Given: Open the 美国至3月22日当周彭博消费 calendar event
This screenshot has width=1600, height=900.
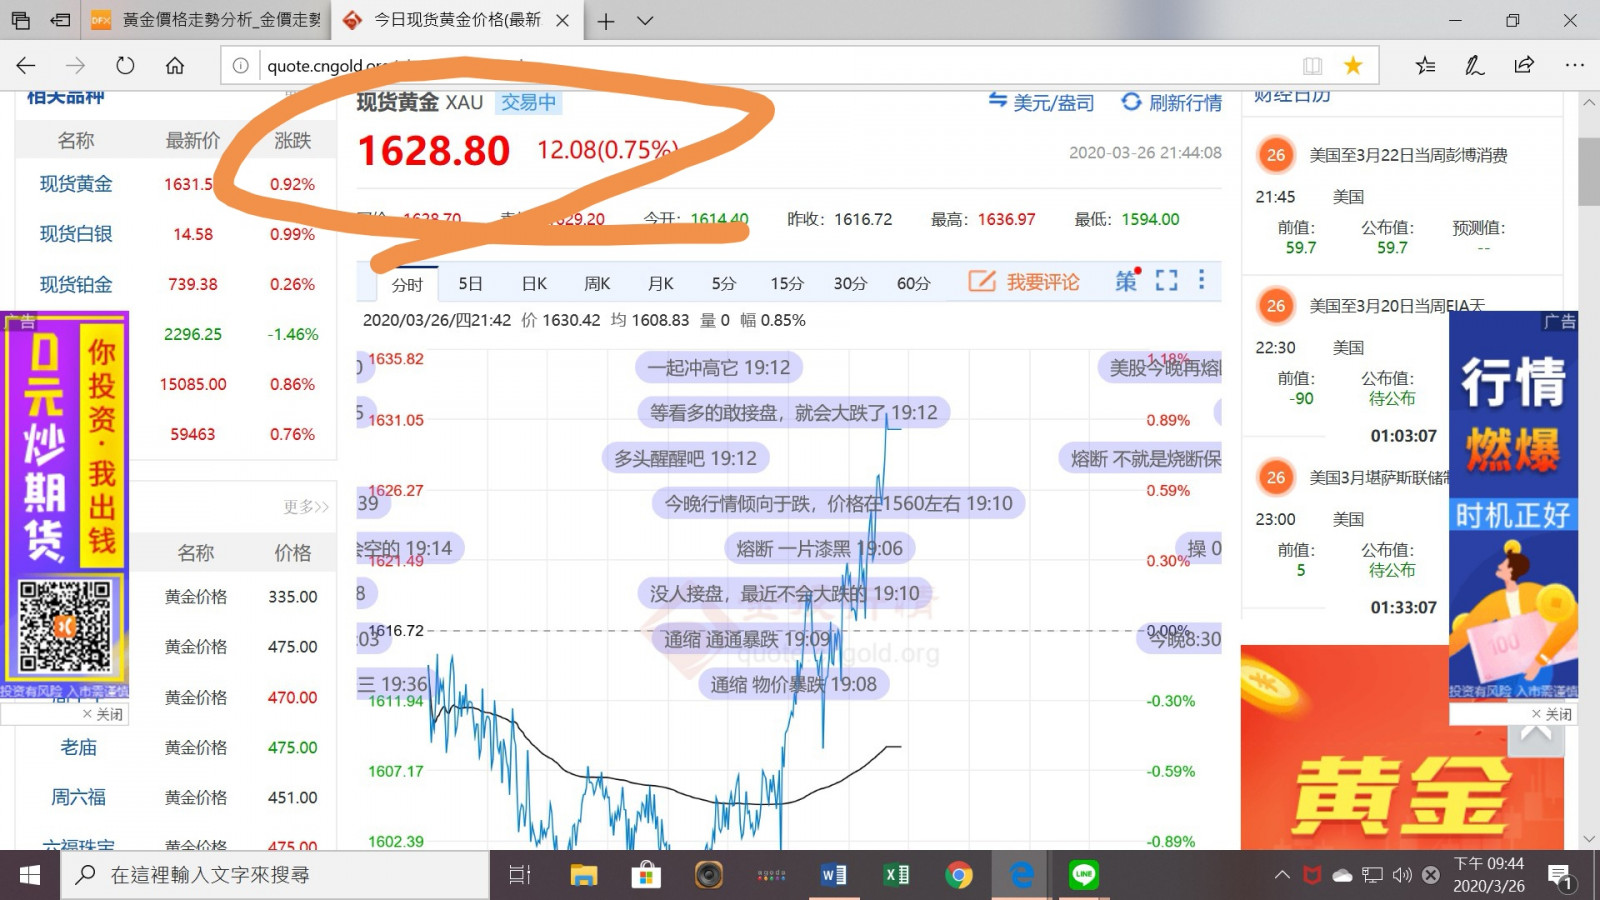Looking at the screenshot, I should pos(1408,155).
